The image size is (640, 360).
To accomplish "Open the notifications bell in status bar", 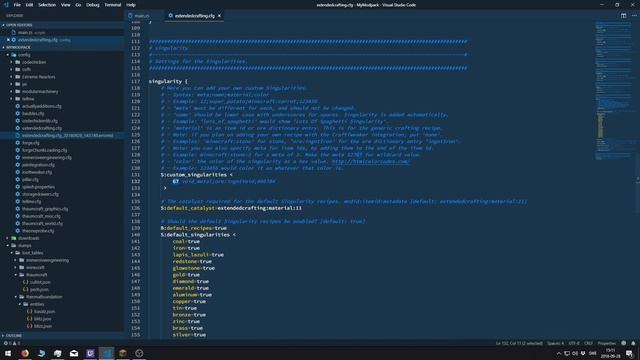I will [x=633, y=343].
